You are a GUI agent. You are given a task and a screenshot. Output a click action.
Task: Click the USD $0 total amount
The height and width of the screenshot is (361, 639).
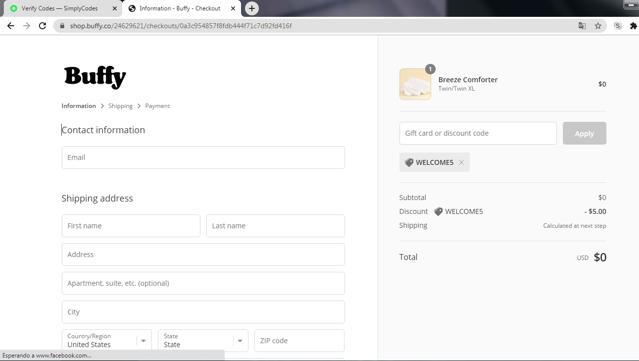coord(591,257)
